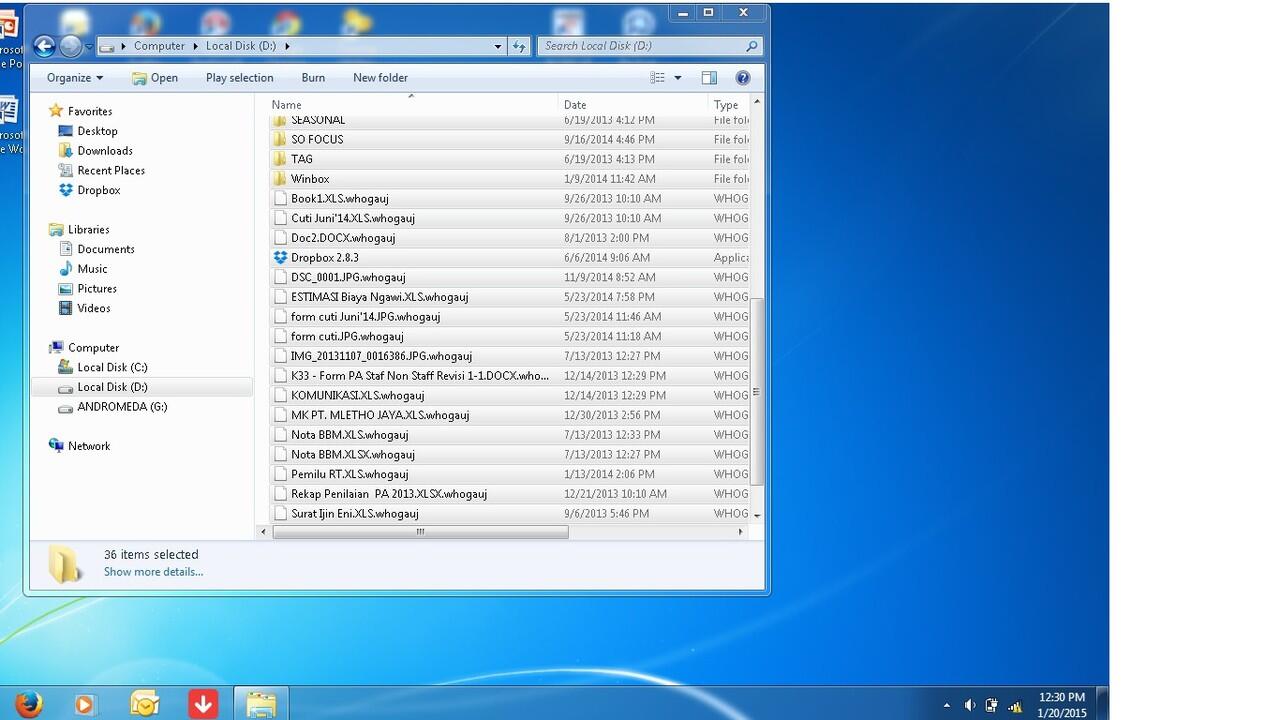Select the file KOMUNIKASI.XLS.whogauj
The image size is (1280, 720).
point(357,395)
